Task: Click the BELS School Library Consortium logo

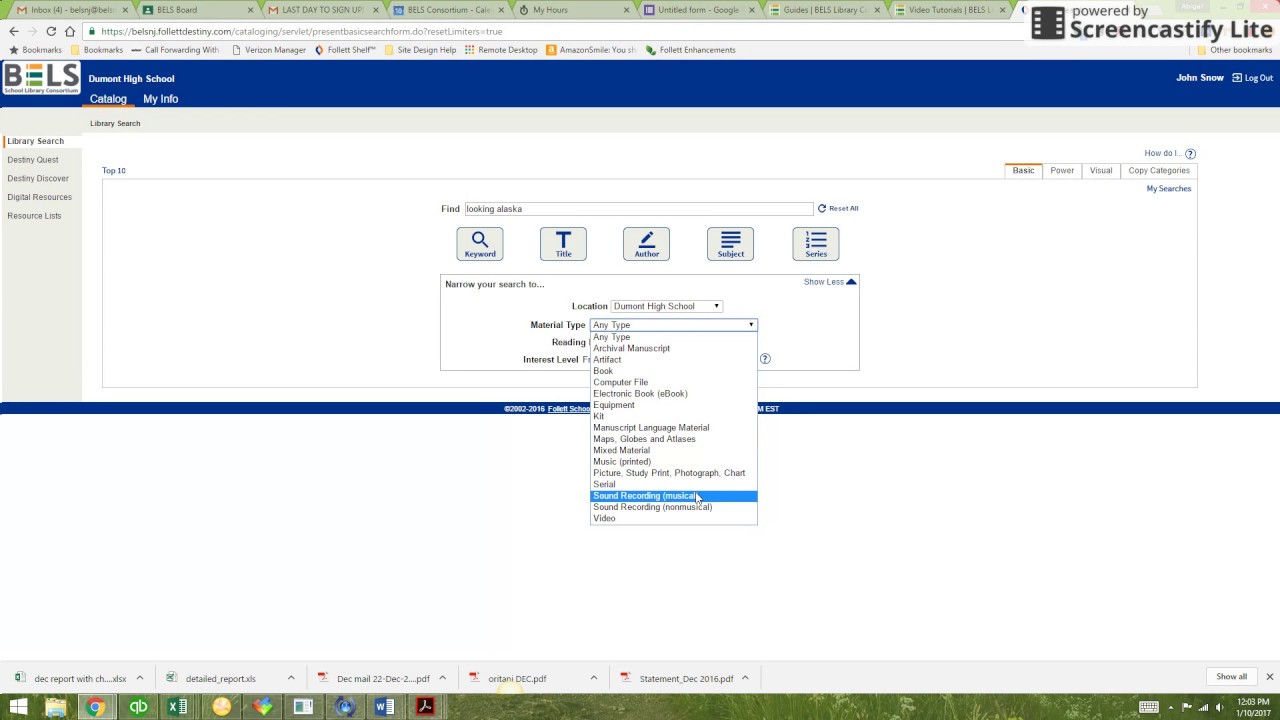Action: click(x=41, y=78)
